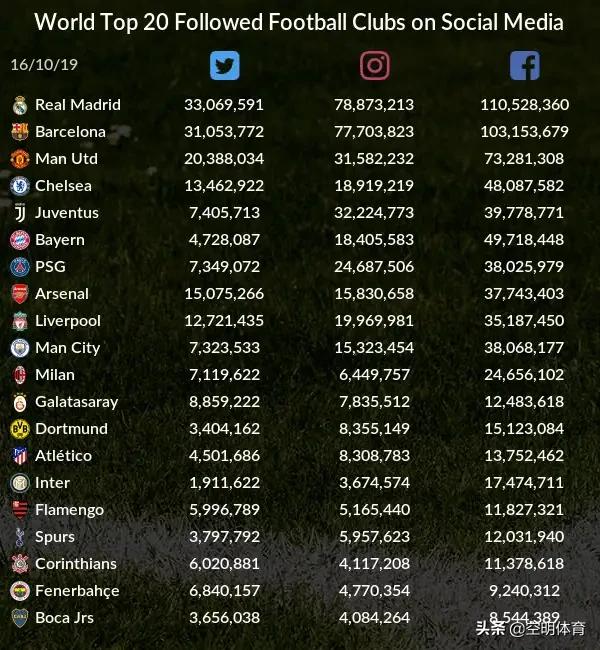The height and width of the screenshot is (650, 600).
Task: Select Barcelona's Facebook count 103,153,679
Action: point(525,132)
